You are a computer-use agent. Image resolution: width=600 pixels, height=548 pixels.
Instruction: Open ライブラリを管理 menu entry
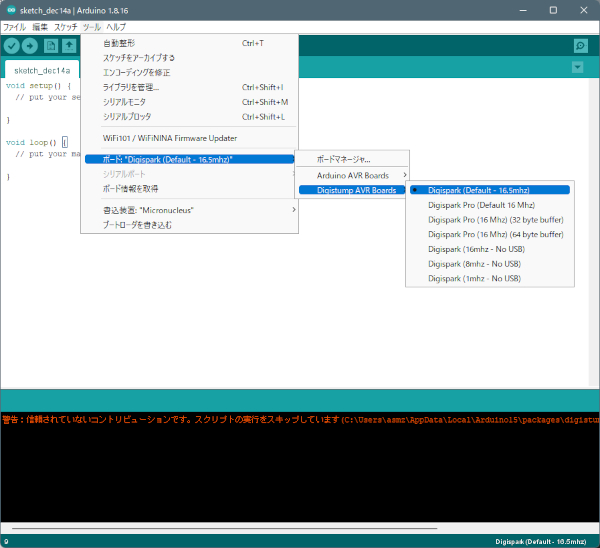pos(189,87)
